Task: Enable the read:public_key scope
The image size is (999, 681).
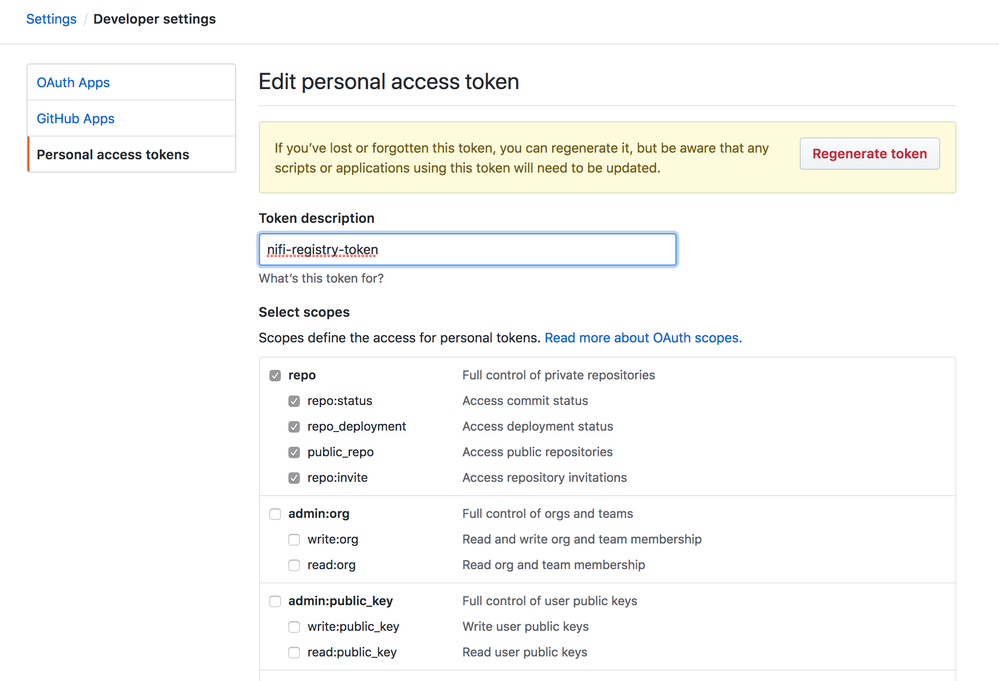Action: (294, 653)
